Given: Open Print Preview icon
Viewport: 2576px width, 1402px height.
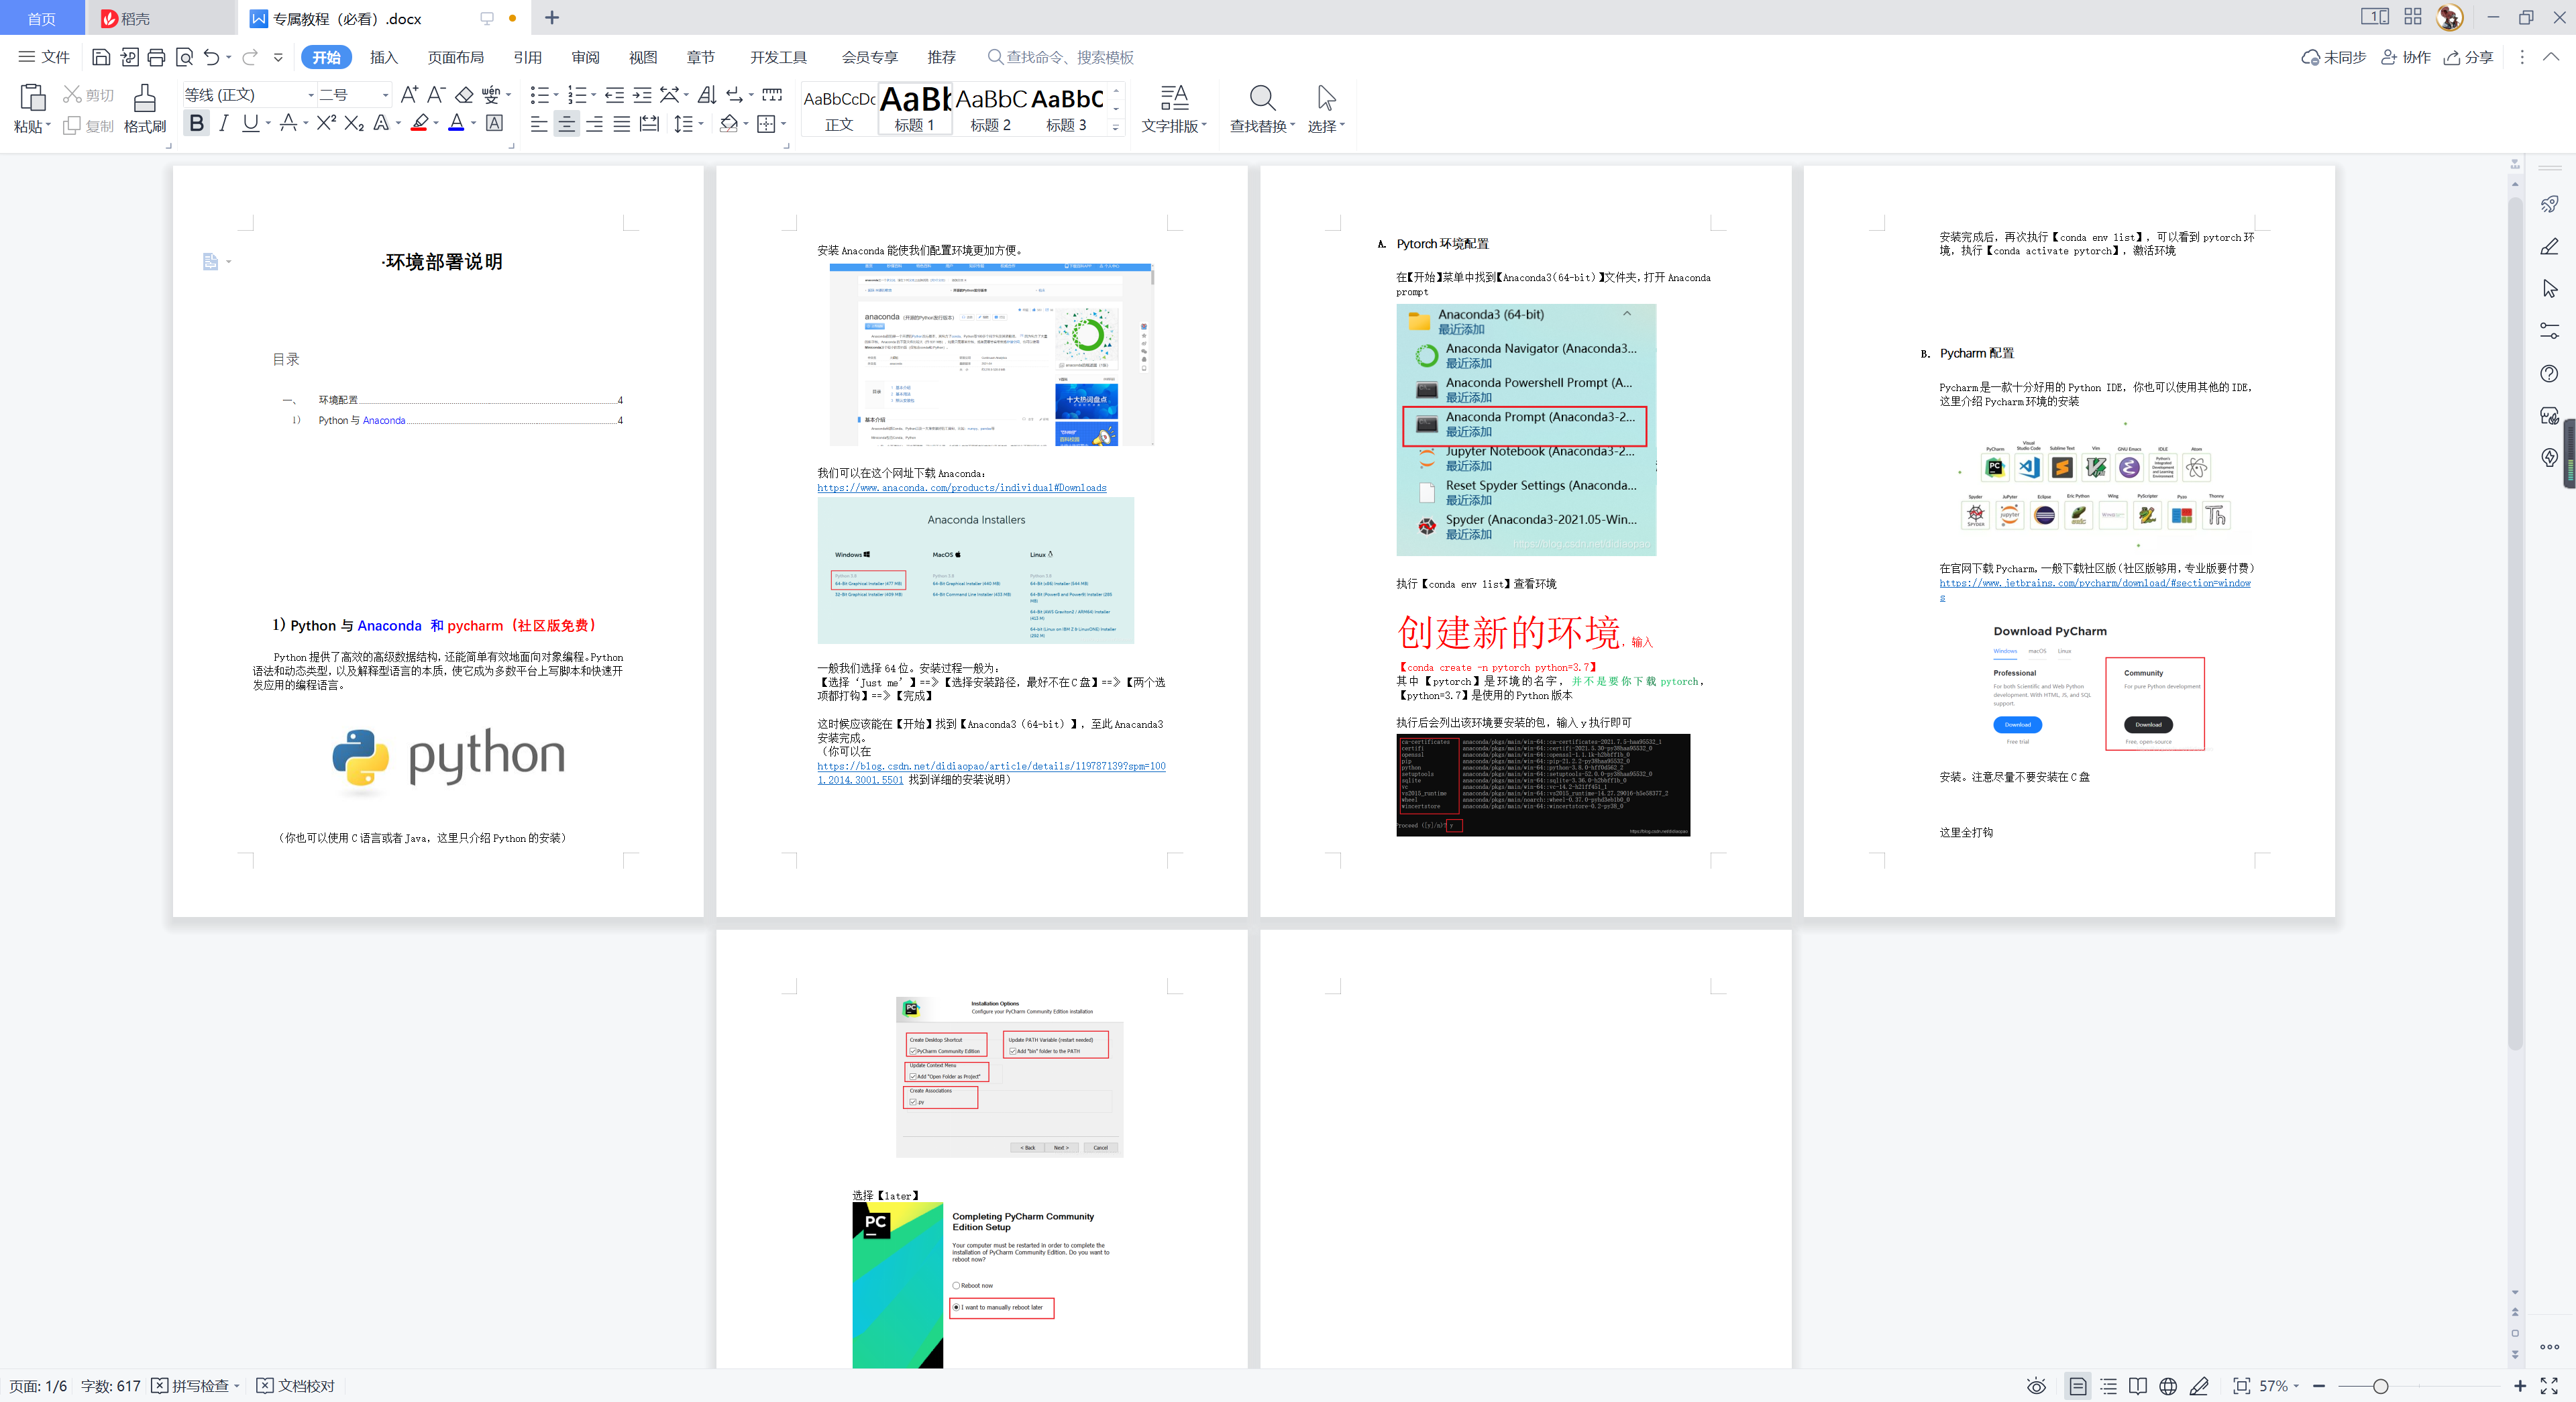Looking at the screenshot, I should click(184, 57).
